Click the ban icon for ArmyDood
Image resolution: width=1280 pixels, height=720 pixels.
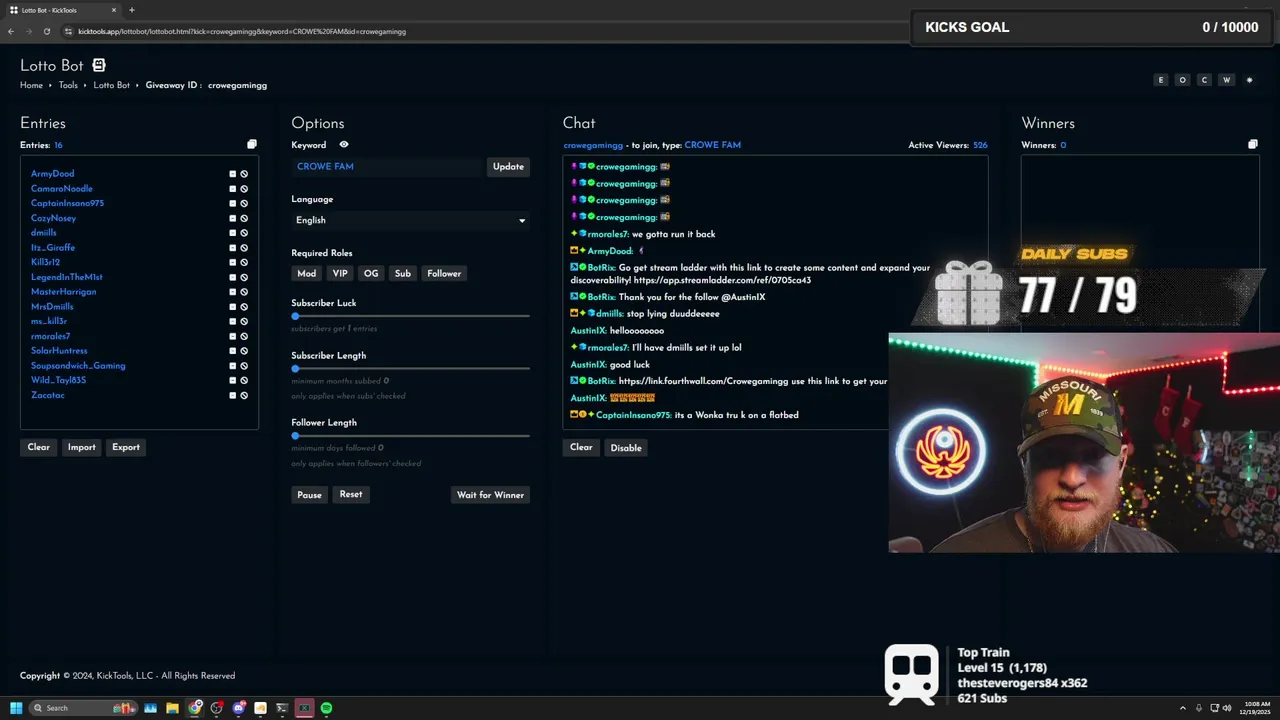pyautogui.click(x=244, y=174)
